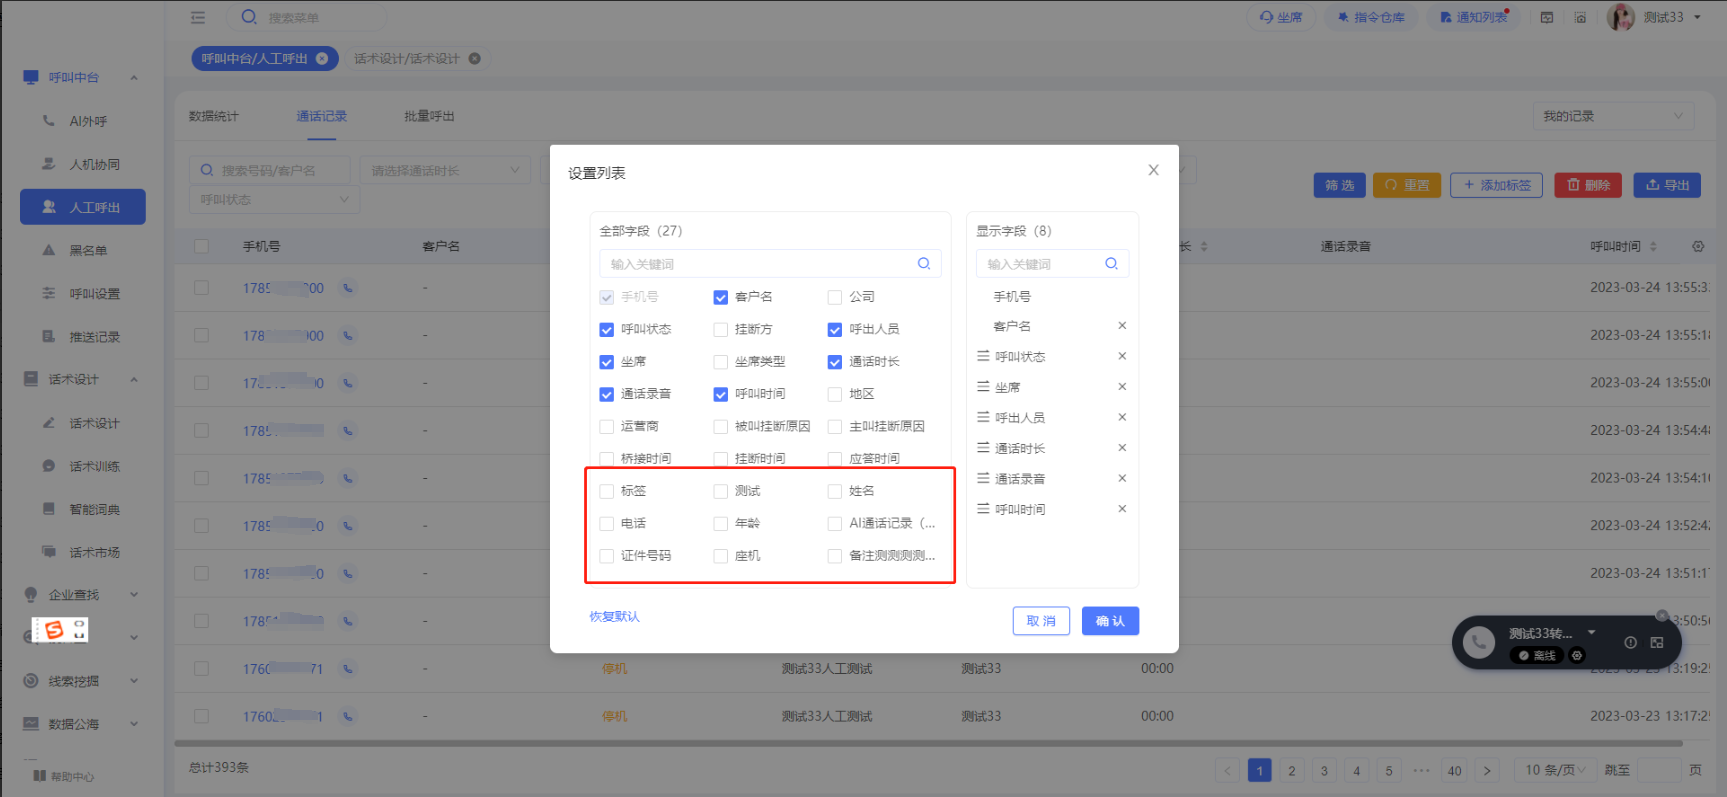Remove 呼叫时间 from displayed fields list
1727x797 pixels.
point(1122,509)
